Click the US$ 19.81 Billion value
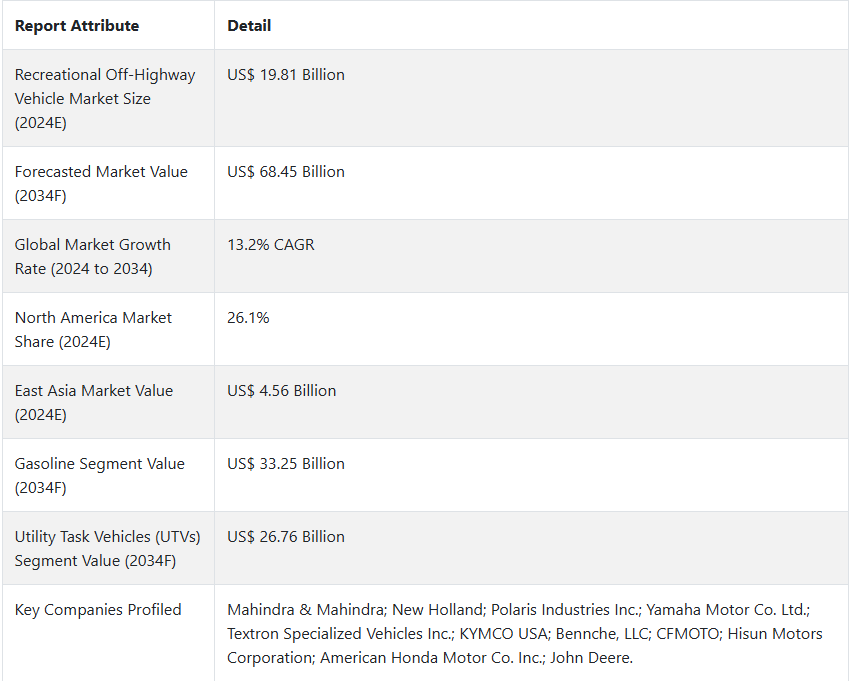 [x=286, y=75]
